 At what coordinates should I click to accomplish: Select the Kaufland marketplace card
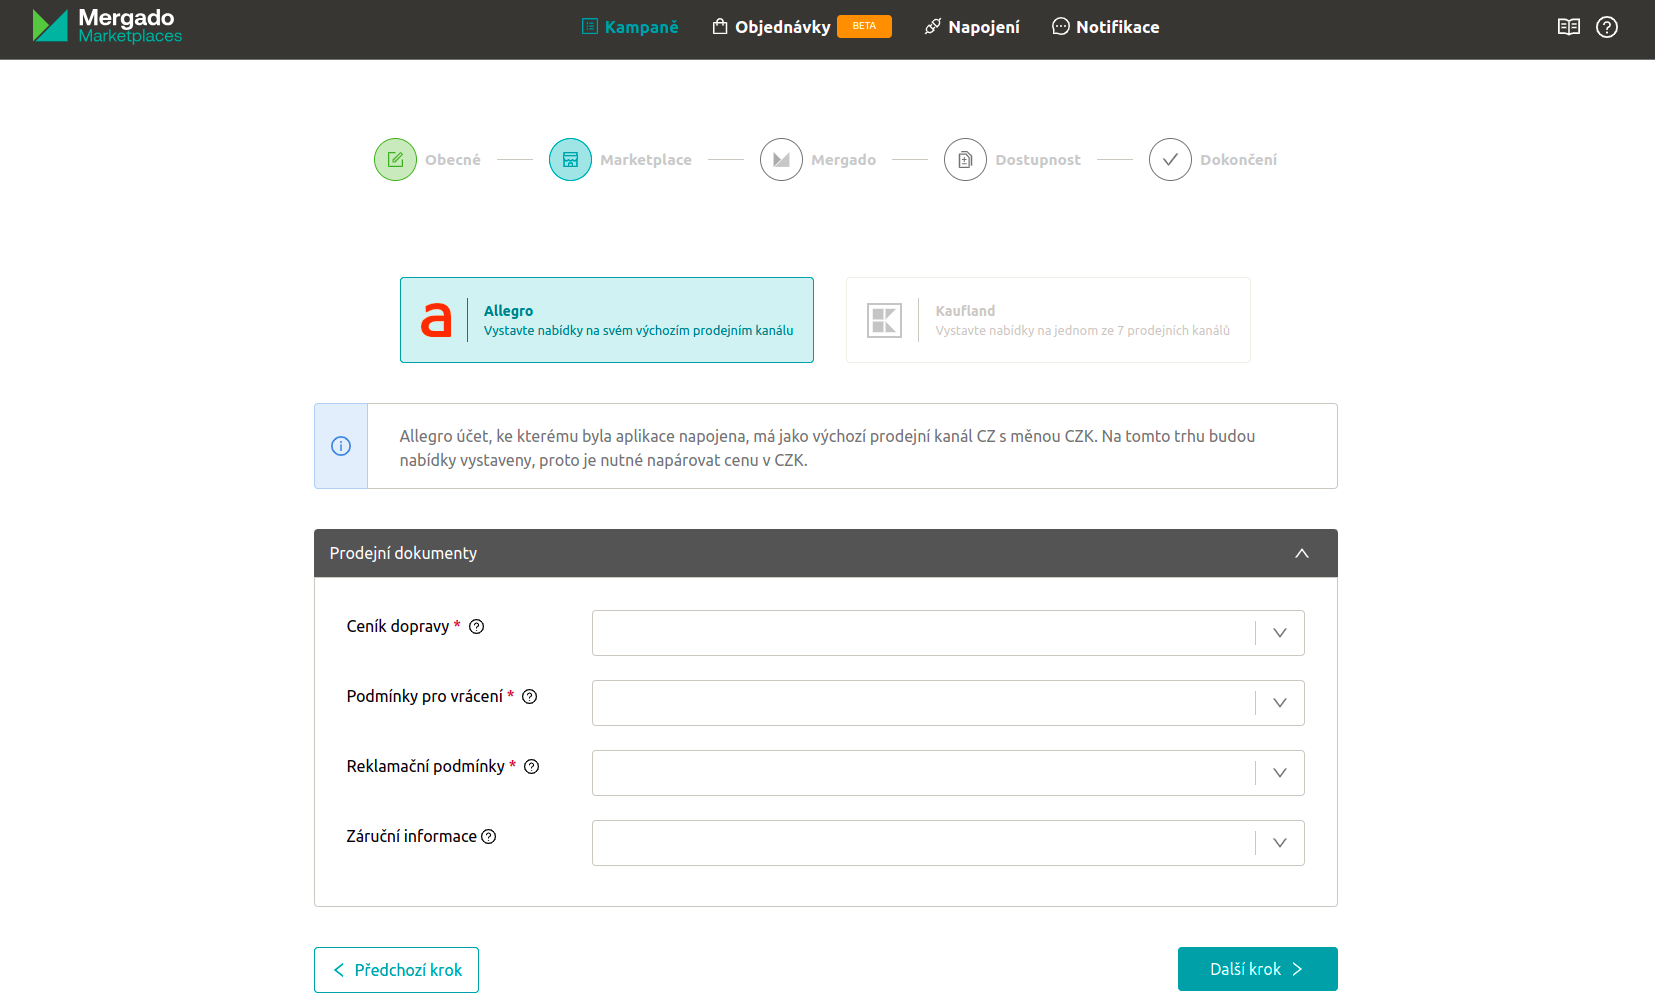1047,320
